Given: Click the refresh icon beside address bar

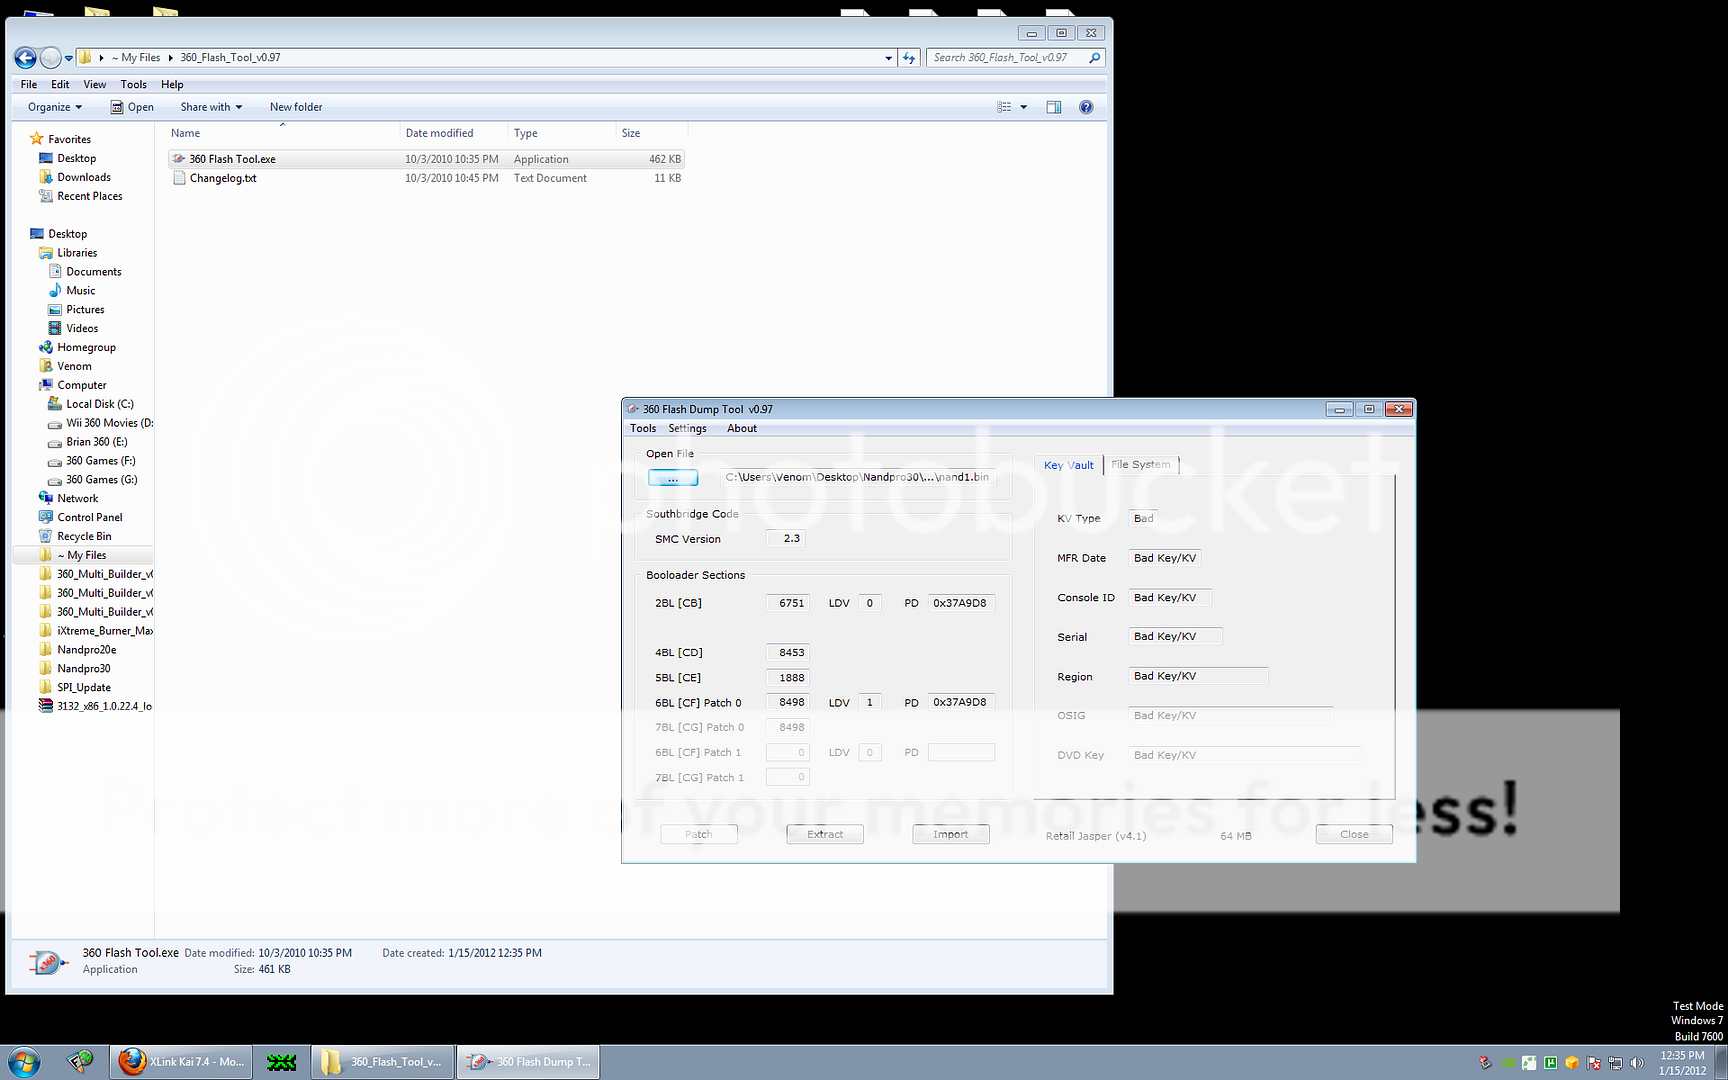Looking at the screenshot, I should pyautogui.click(x=909, y=58).
